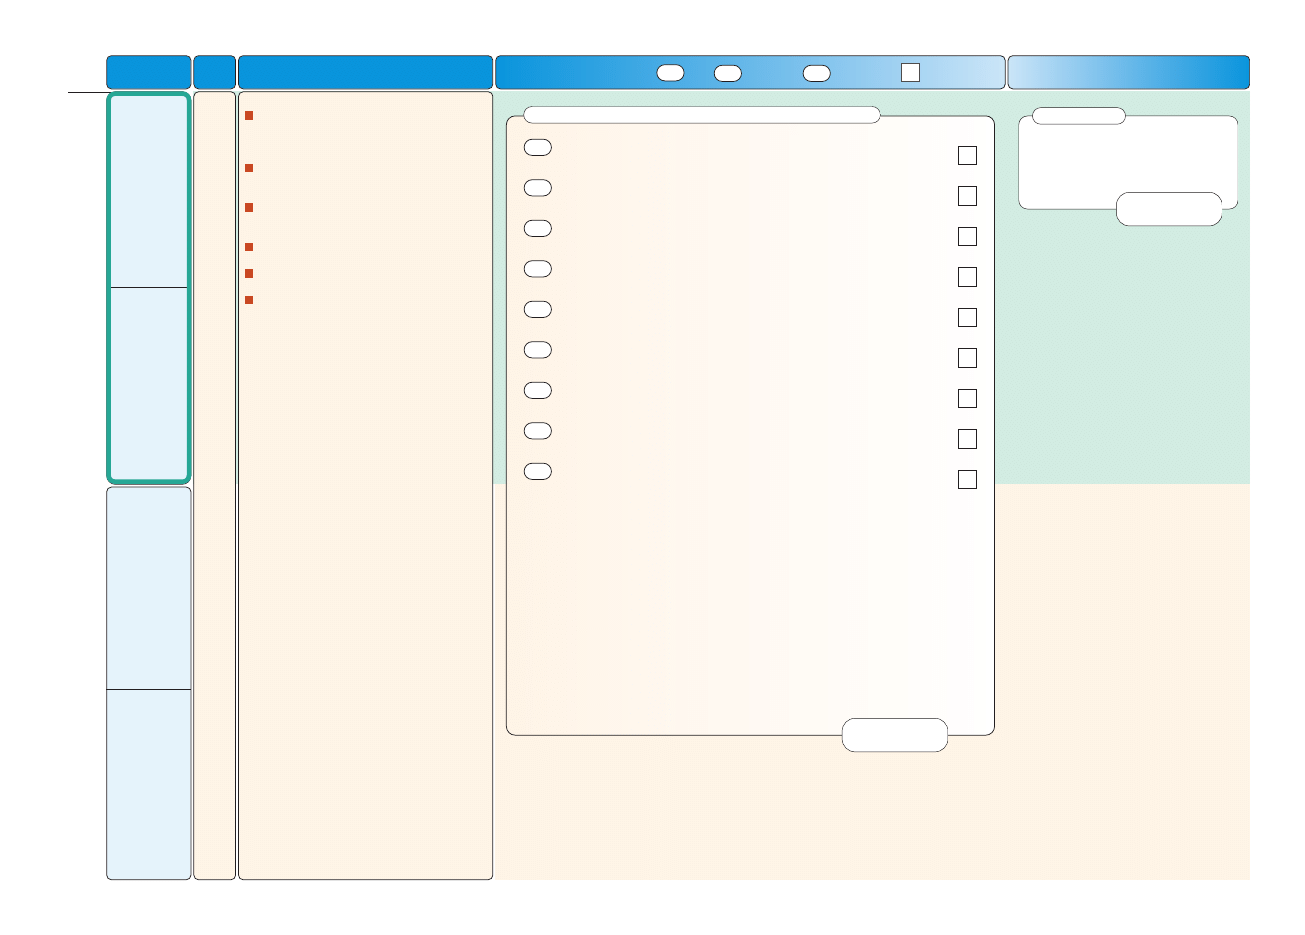The height and width of the screenshot is (935, 1305).
Task: Click the topmost orange square bullet
Action: click(249, 116)
